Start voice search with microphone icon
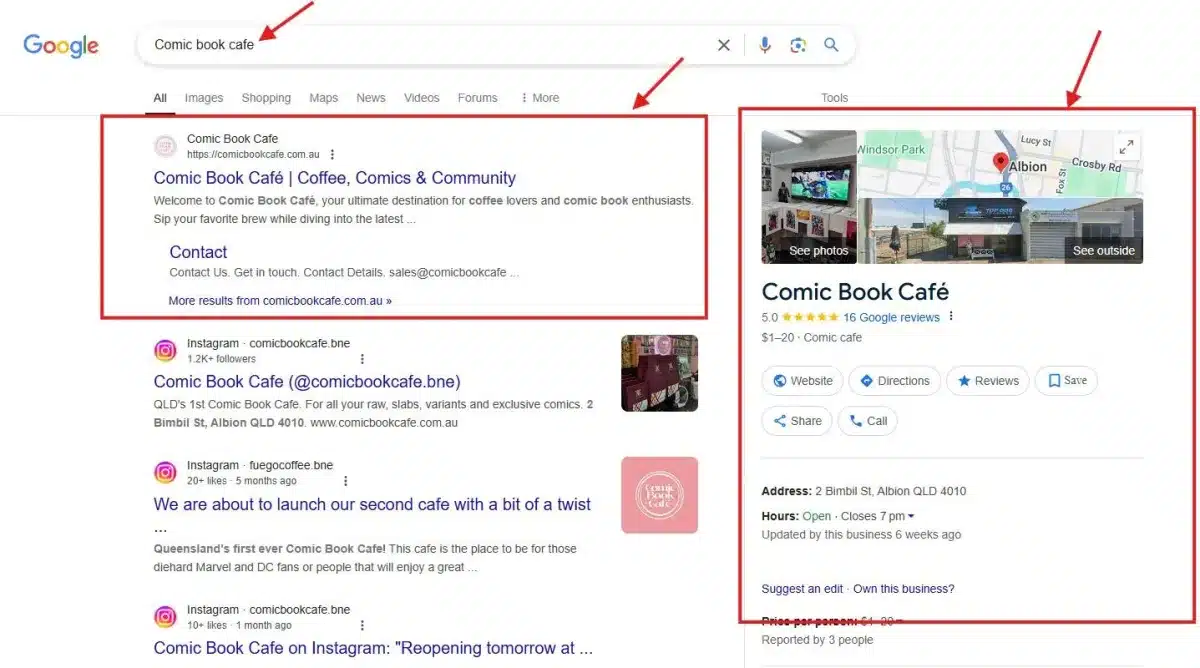Viewport: 1200px width, 668px height. (765, 45)
